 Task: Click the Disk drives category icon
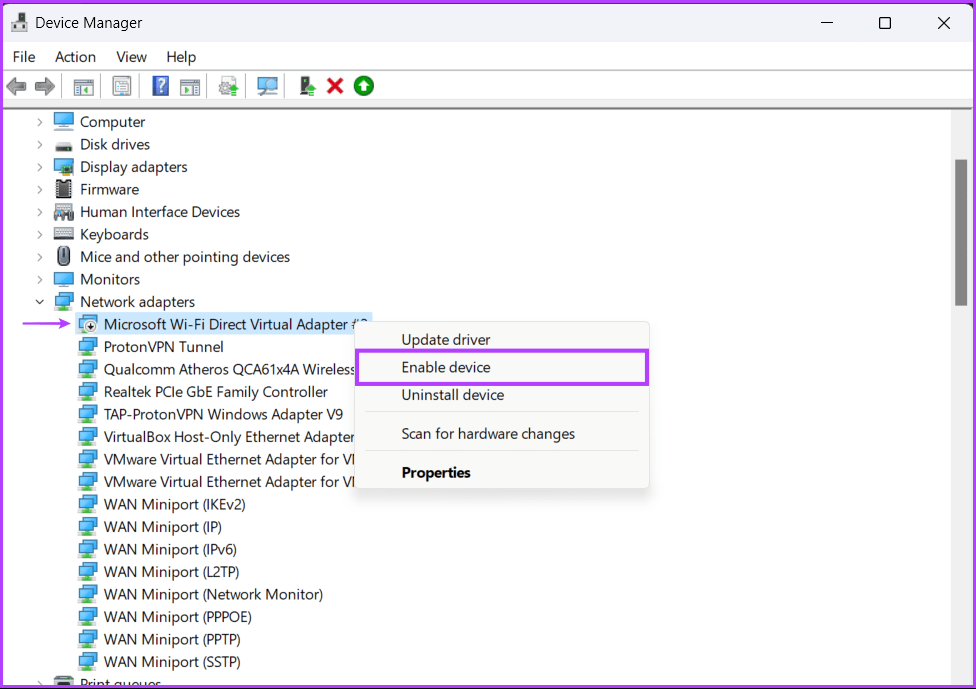pos(62,144)
